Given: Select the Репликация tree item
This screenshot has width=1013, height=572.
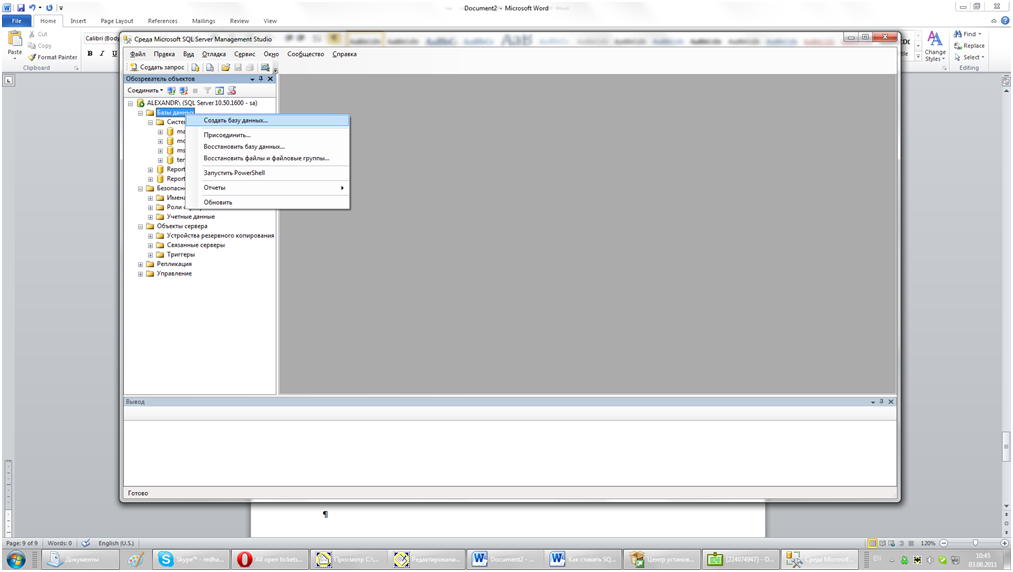Looking at the screenshot, I should (x=174, y=264).
